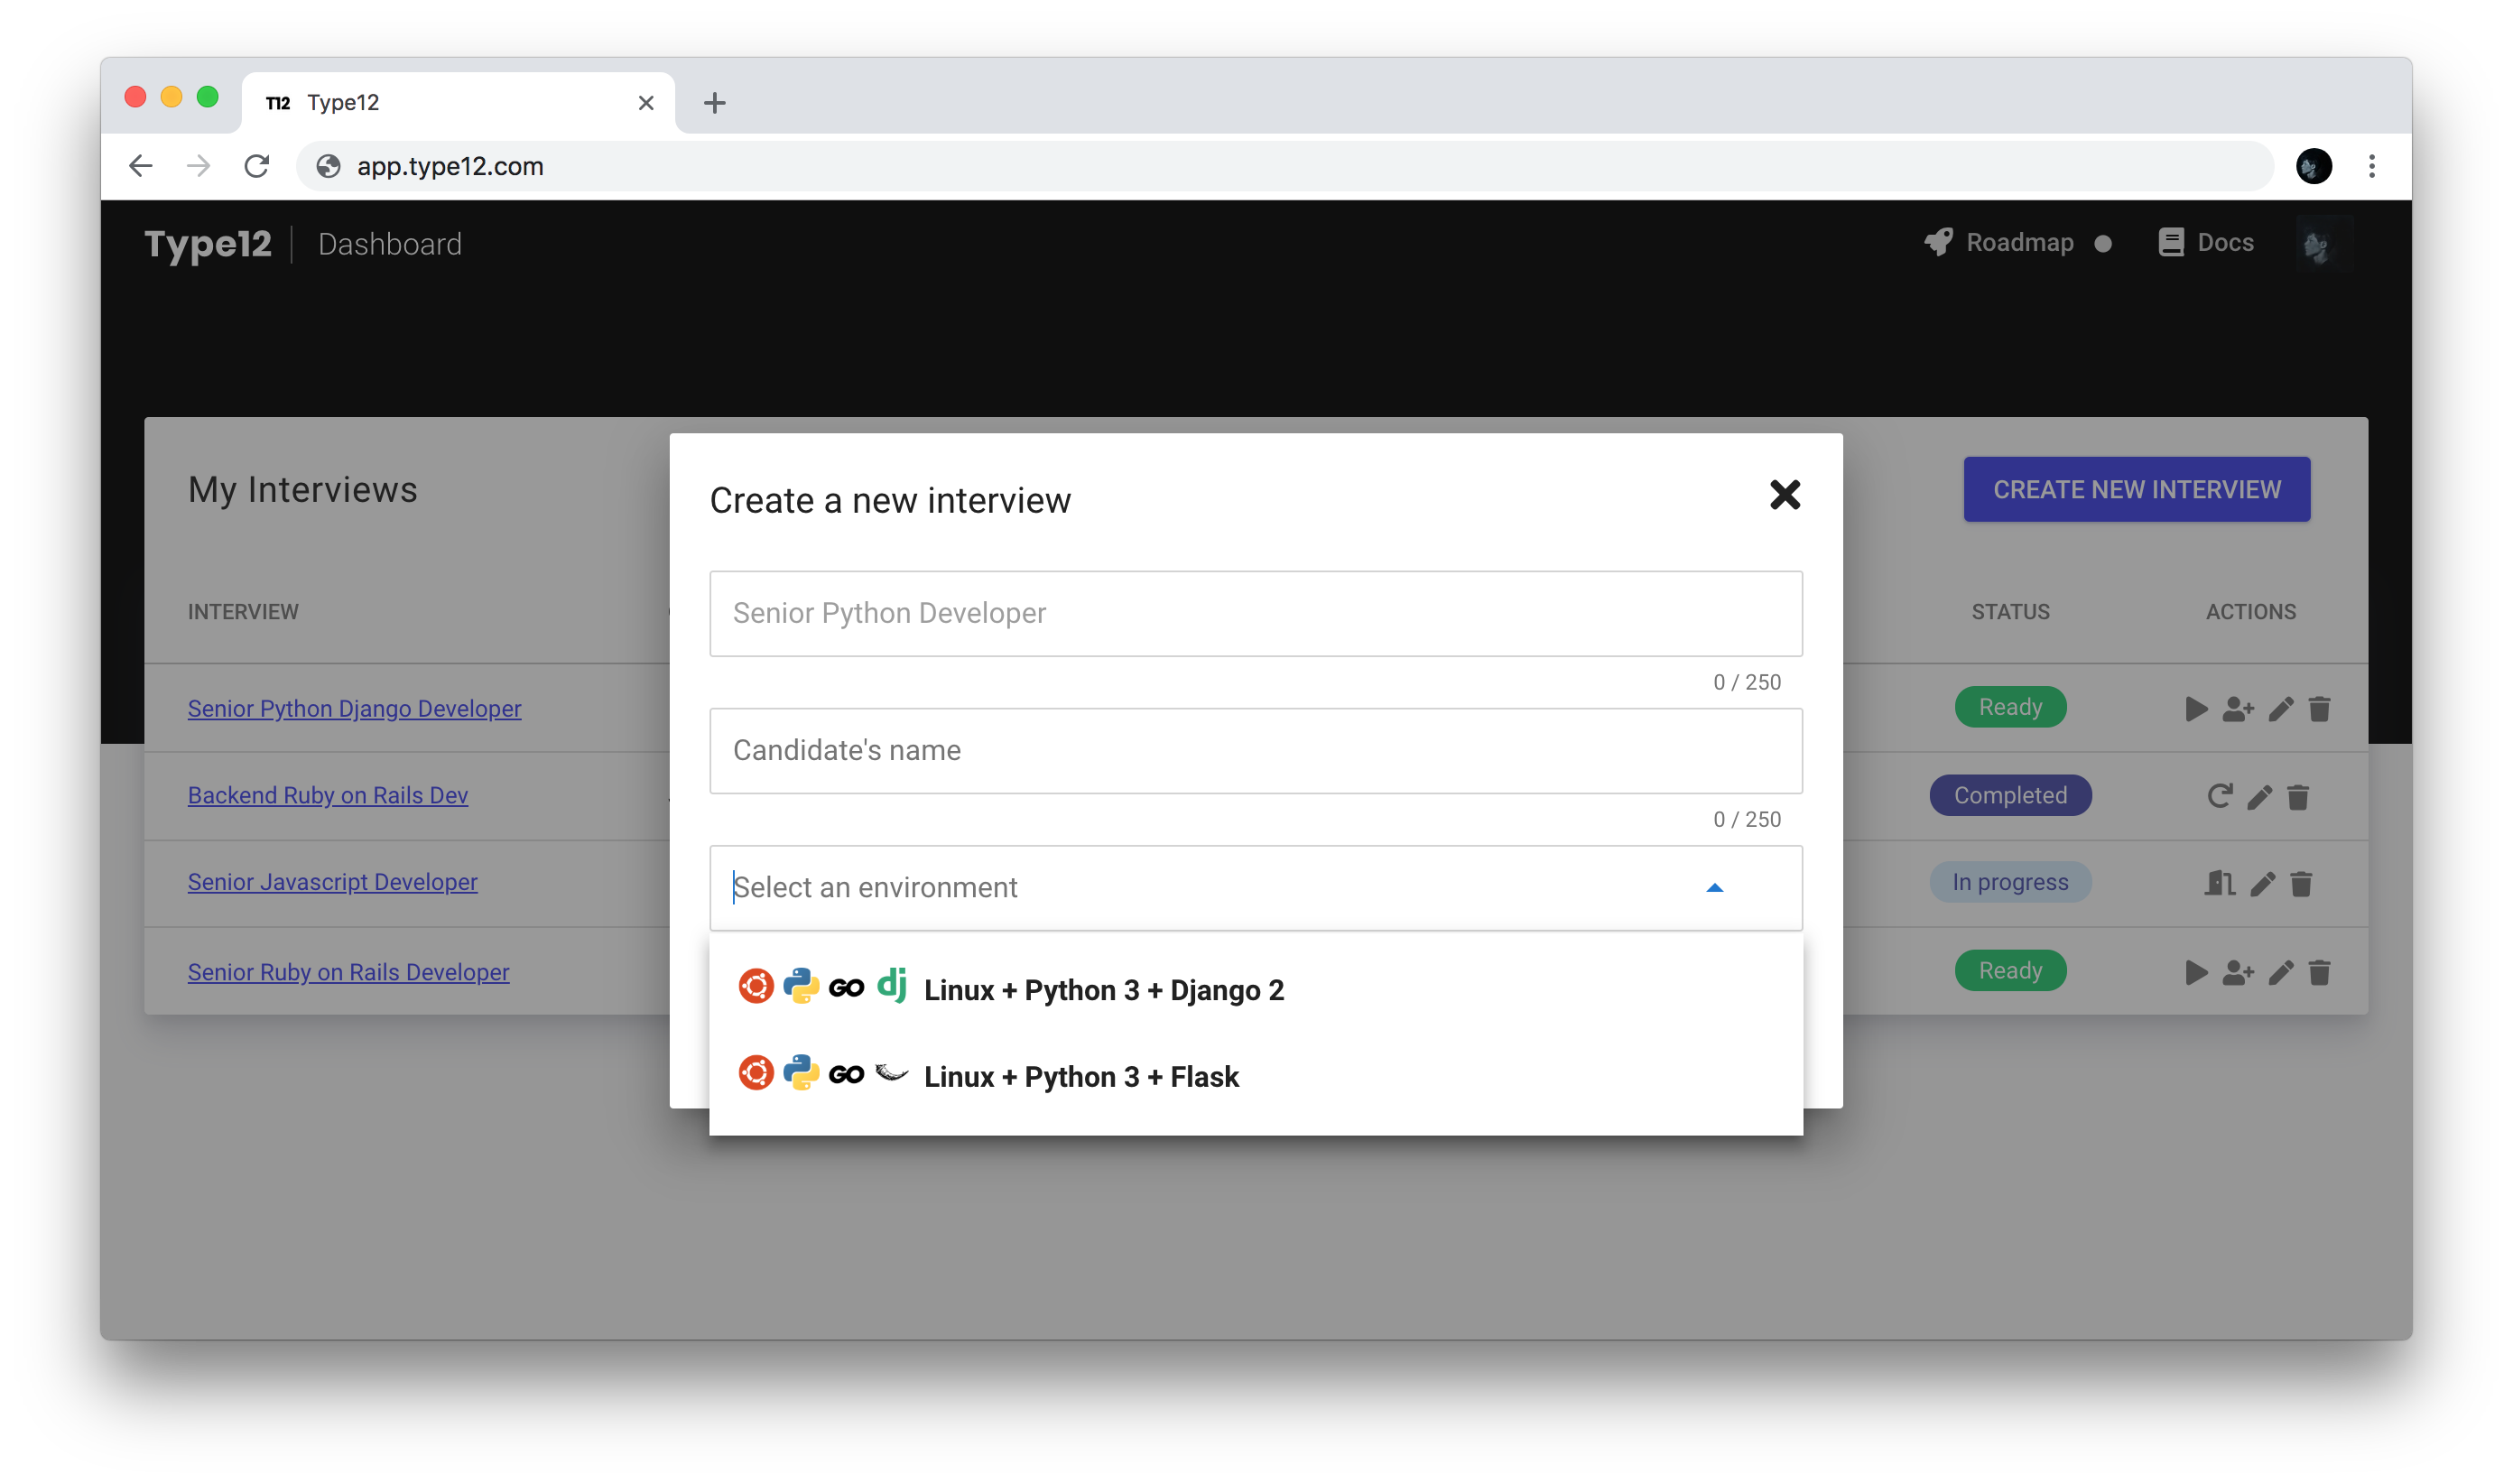Viewport: 2513px width, 1484px height.
Task: Click the close X button on modal
Action: tap(1784, 493)
